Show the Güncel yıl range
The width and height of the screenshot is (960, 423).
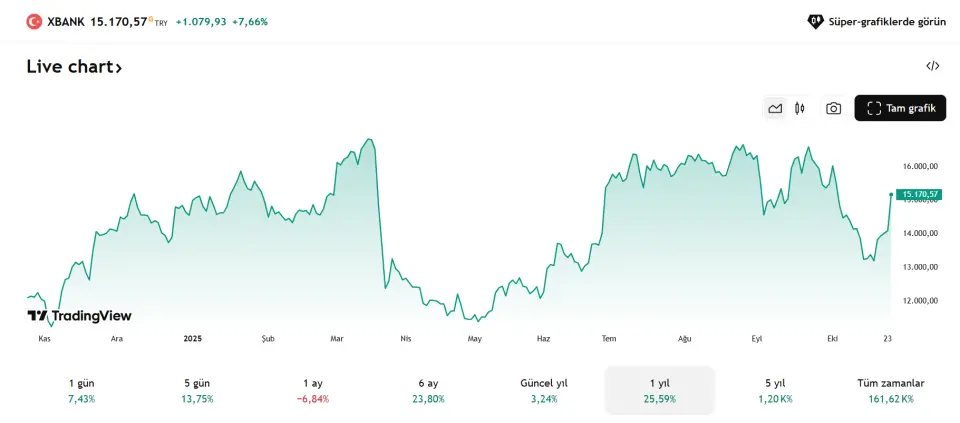[x=544, y=390]
